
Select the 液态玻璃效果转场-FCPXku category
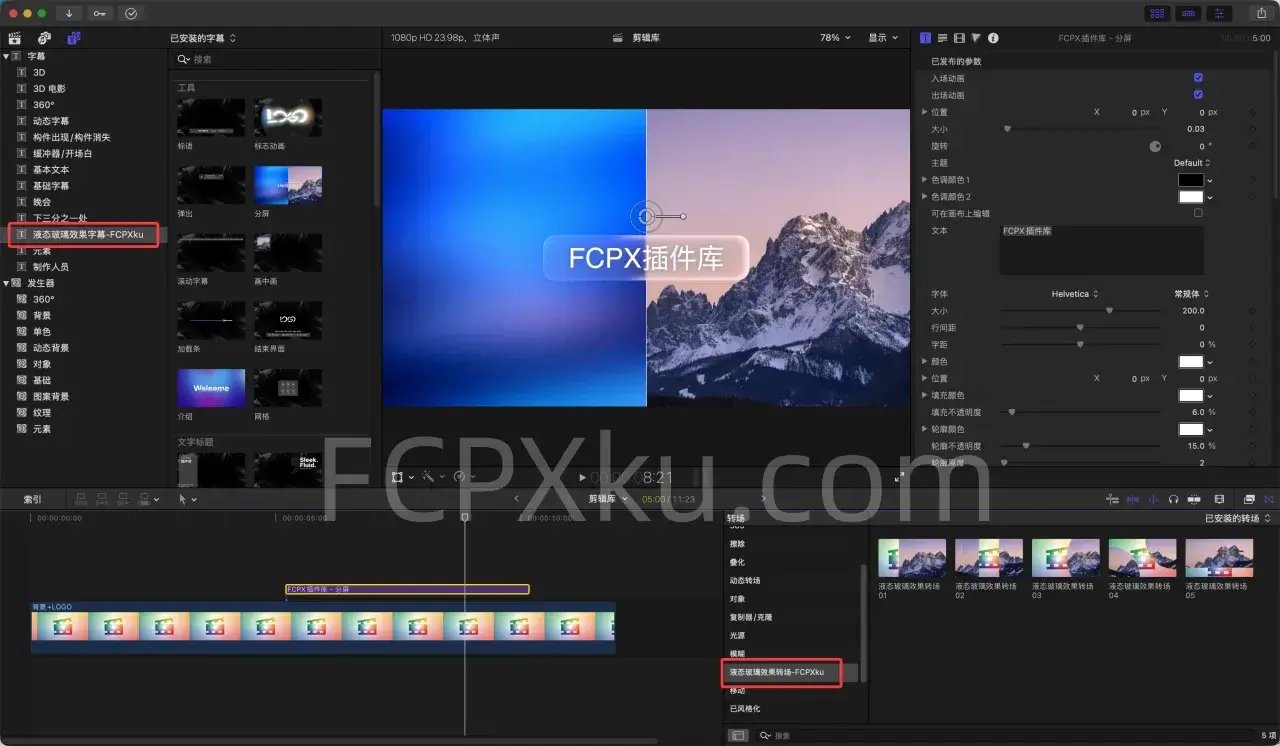point(782,673)
